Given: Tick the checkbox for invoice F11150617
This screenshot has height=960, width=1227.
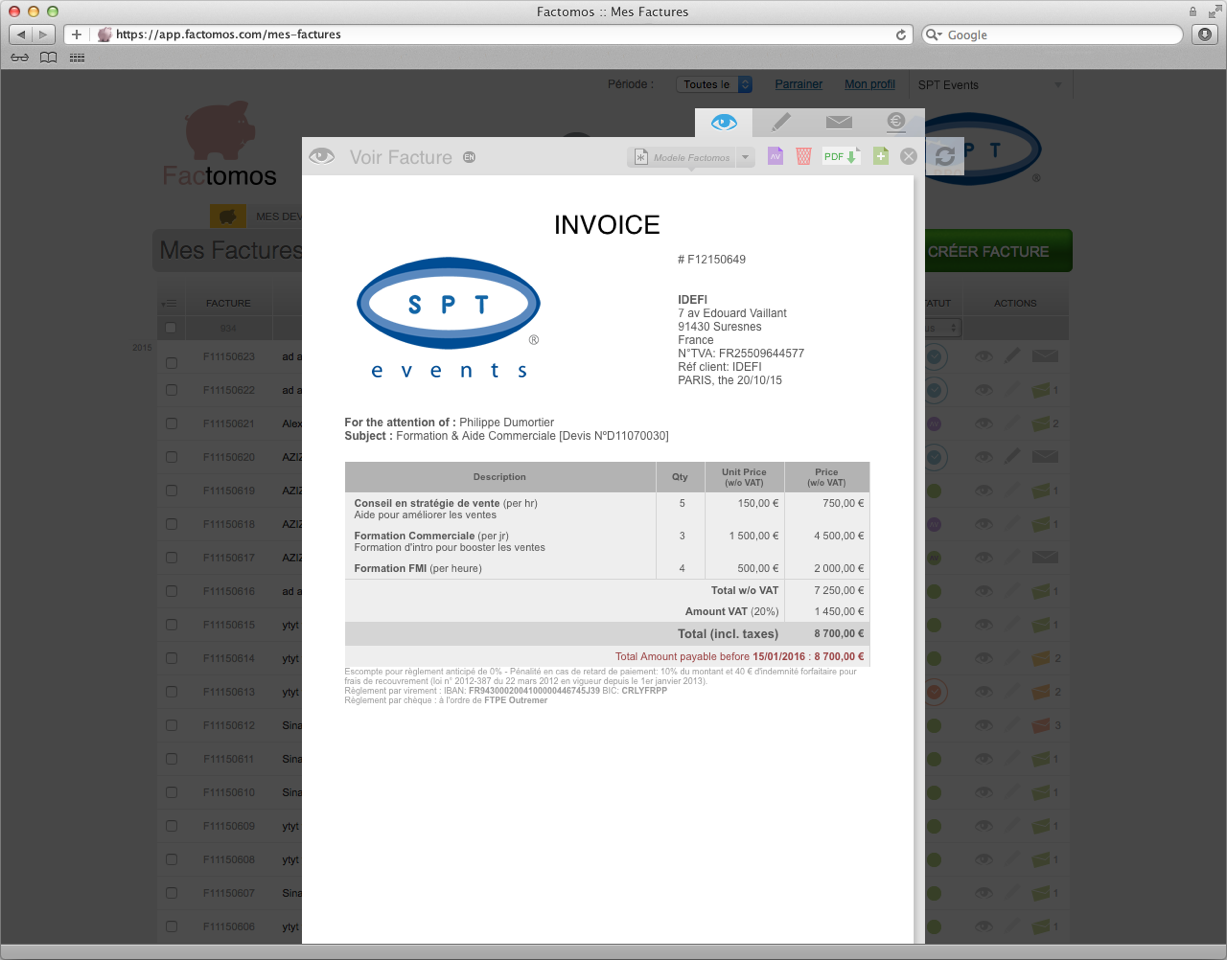Looking at the screenshot, I should click(171, 558).
